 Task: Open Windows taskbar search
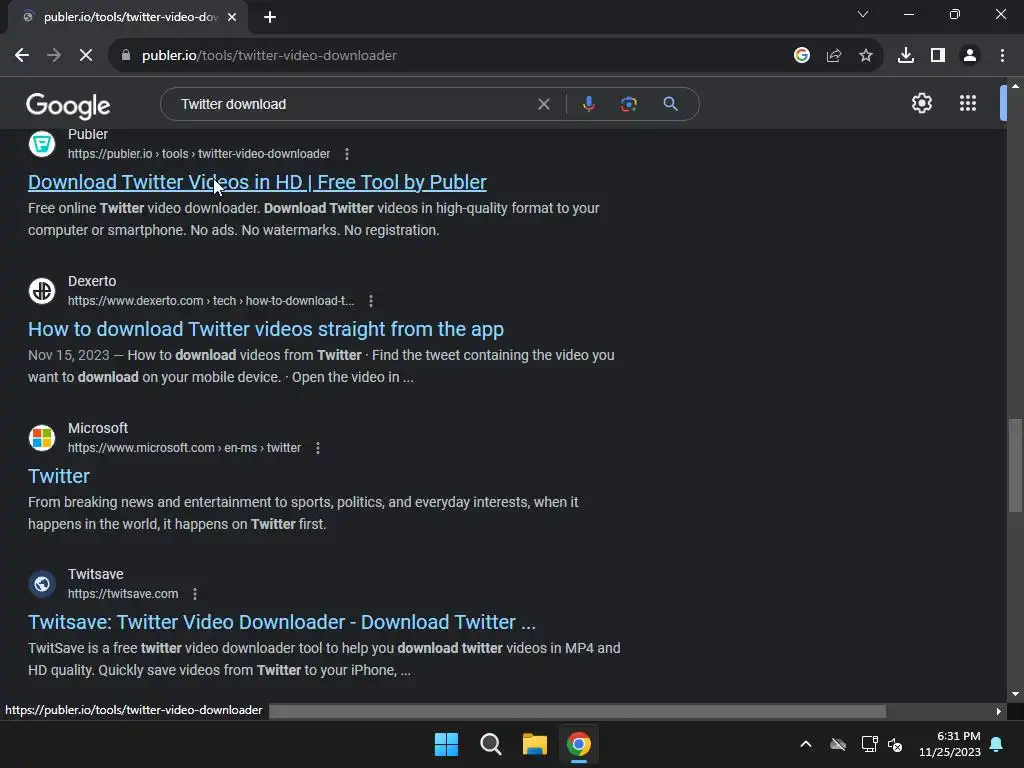(x=490, y=744)
